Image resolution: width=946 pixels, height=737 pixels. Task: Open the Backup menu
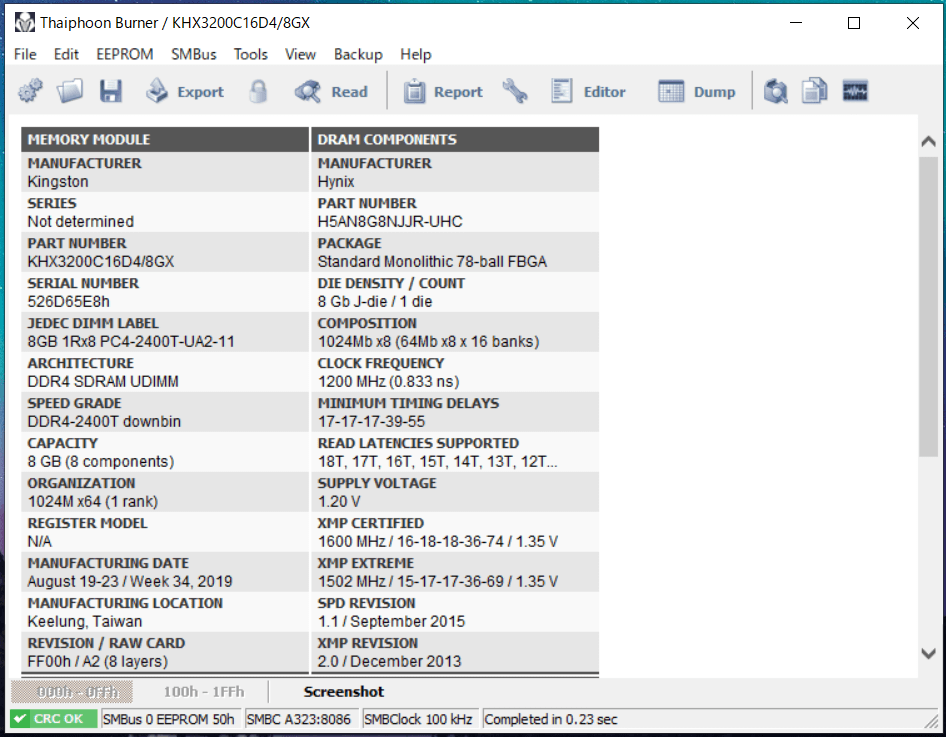click(358, 54)
